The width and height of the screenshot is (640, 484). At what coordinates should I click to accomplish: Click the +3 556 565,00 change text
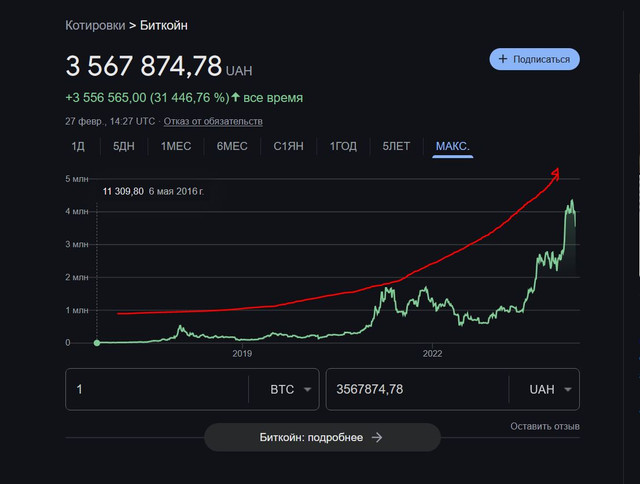[106, 98]
